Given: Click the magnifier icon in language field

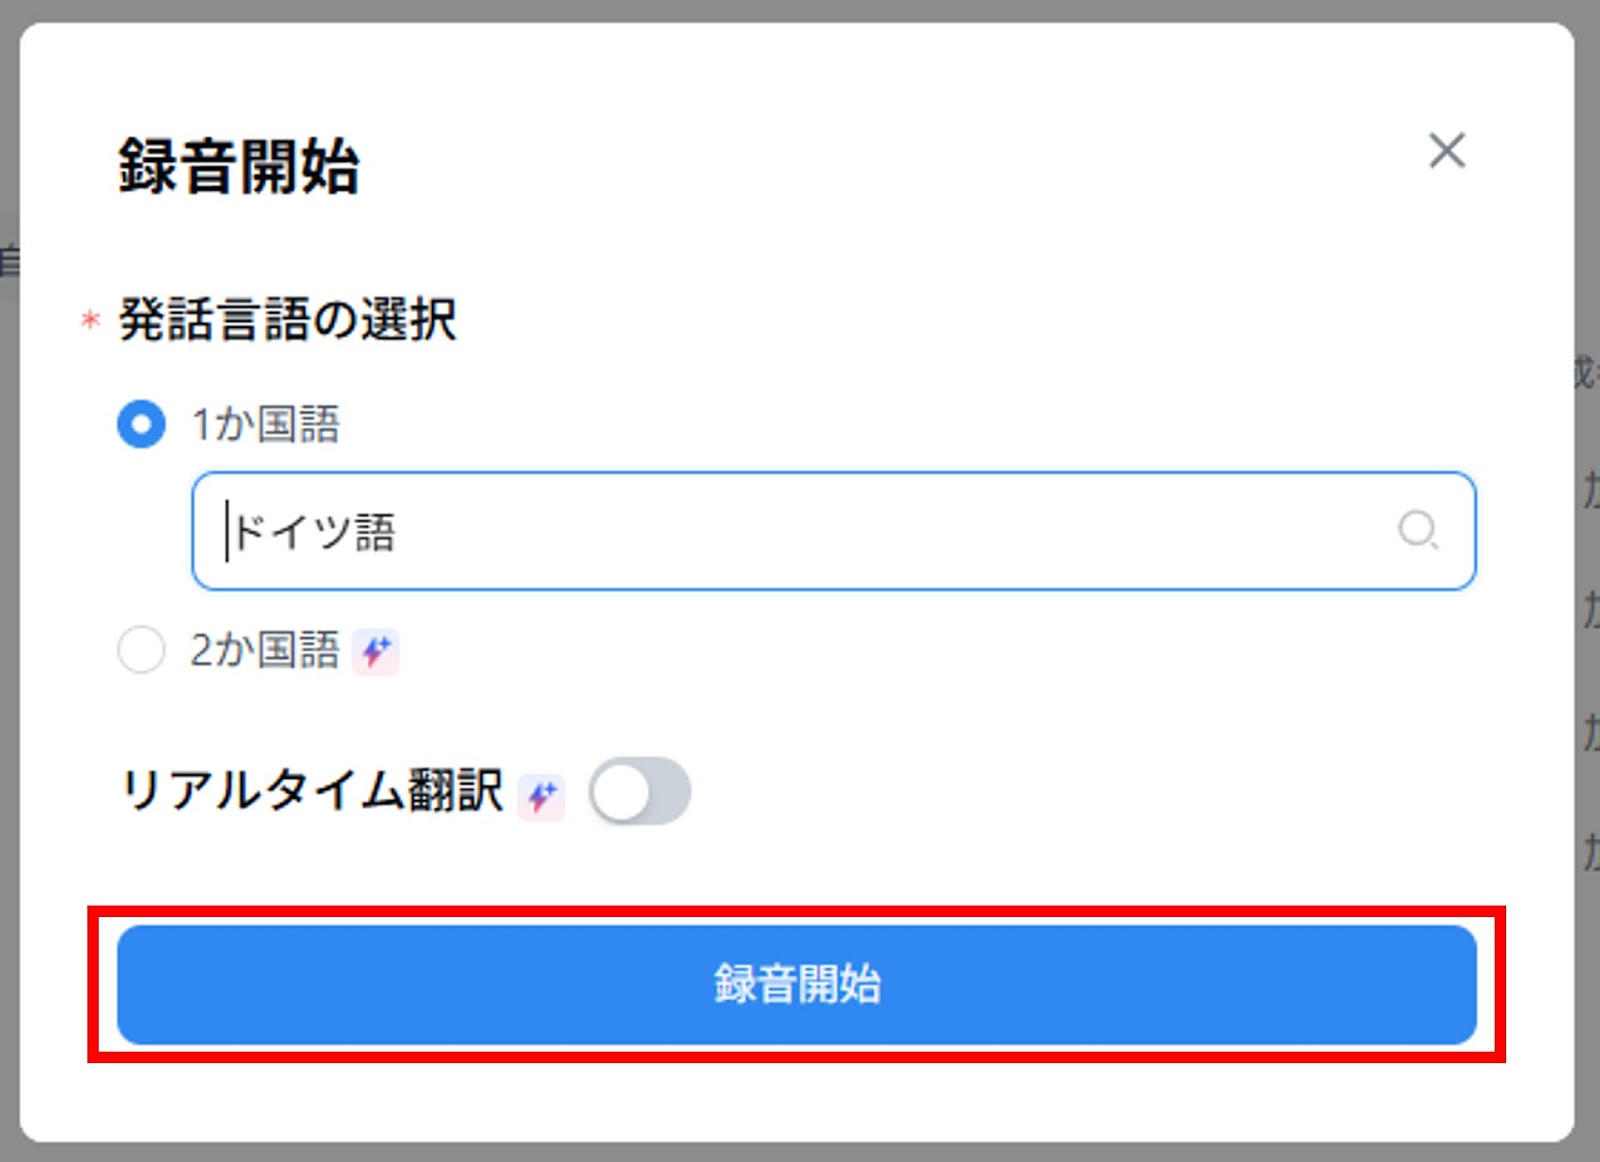Looking at the screenshot, I should 1418,530.
